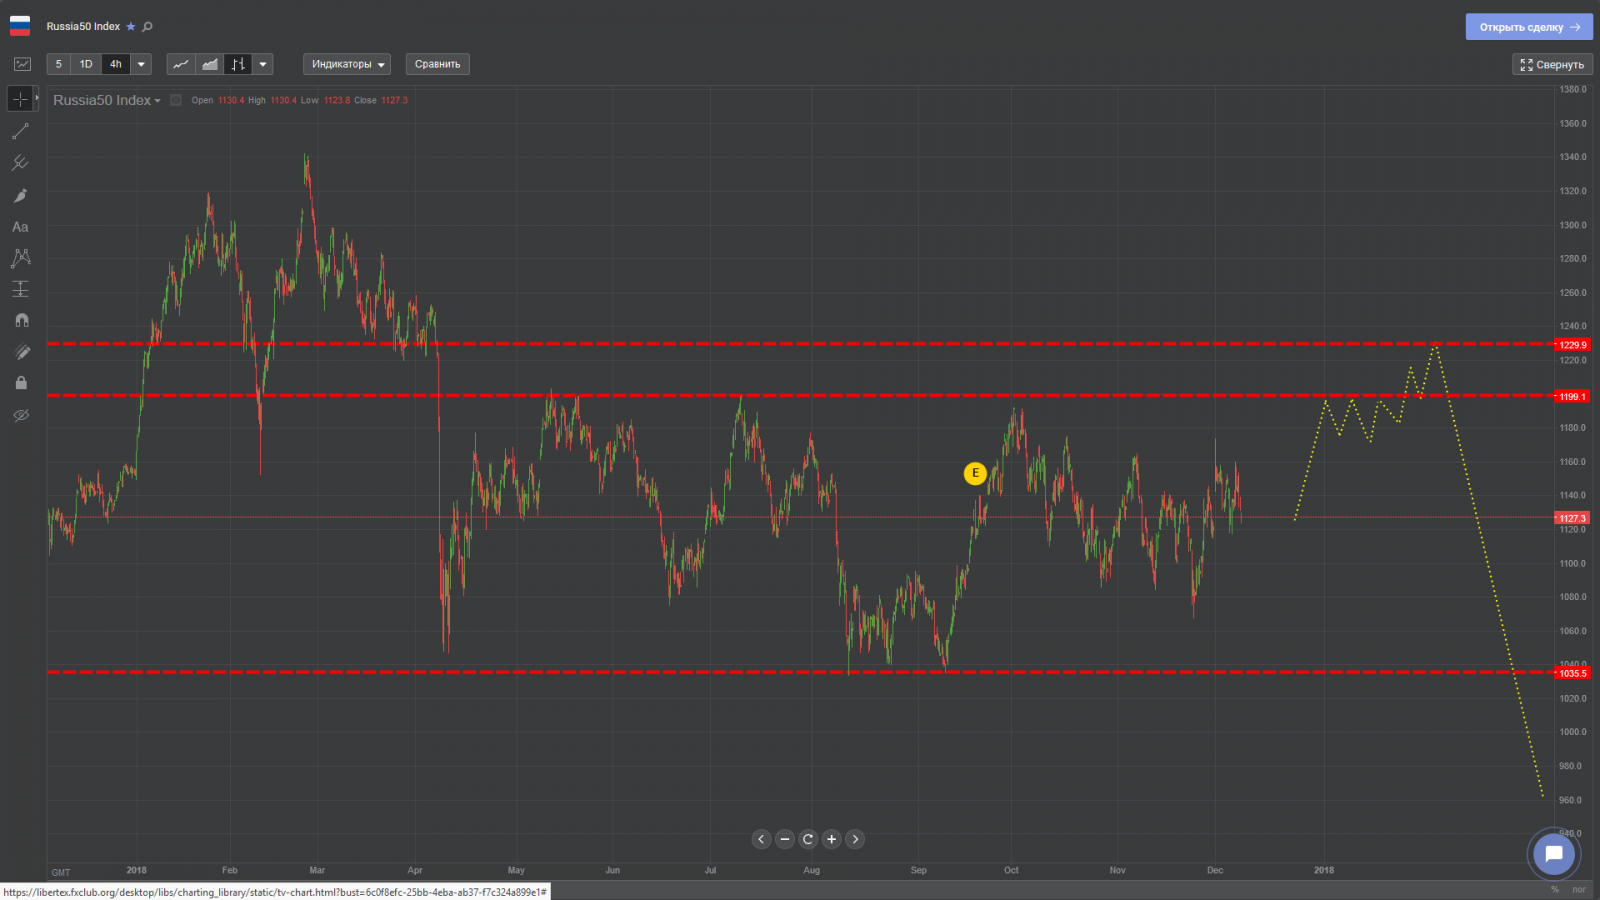Select the trend line drawing tool
Image resolution: width=1600 pixels, height=900 pixels.
[20, 131]
